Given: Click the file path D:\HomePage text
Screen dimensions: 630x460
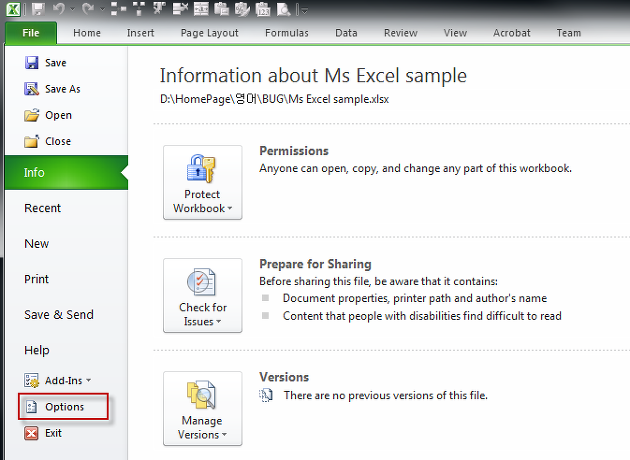Looking at the screenshot, I should coord(274,99).
